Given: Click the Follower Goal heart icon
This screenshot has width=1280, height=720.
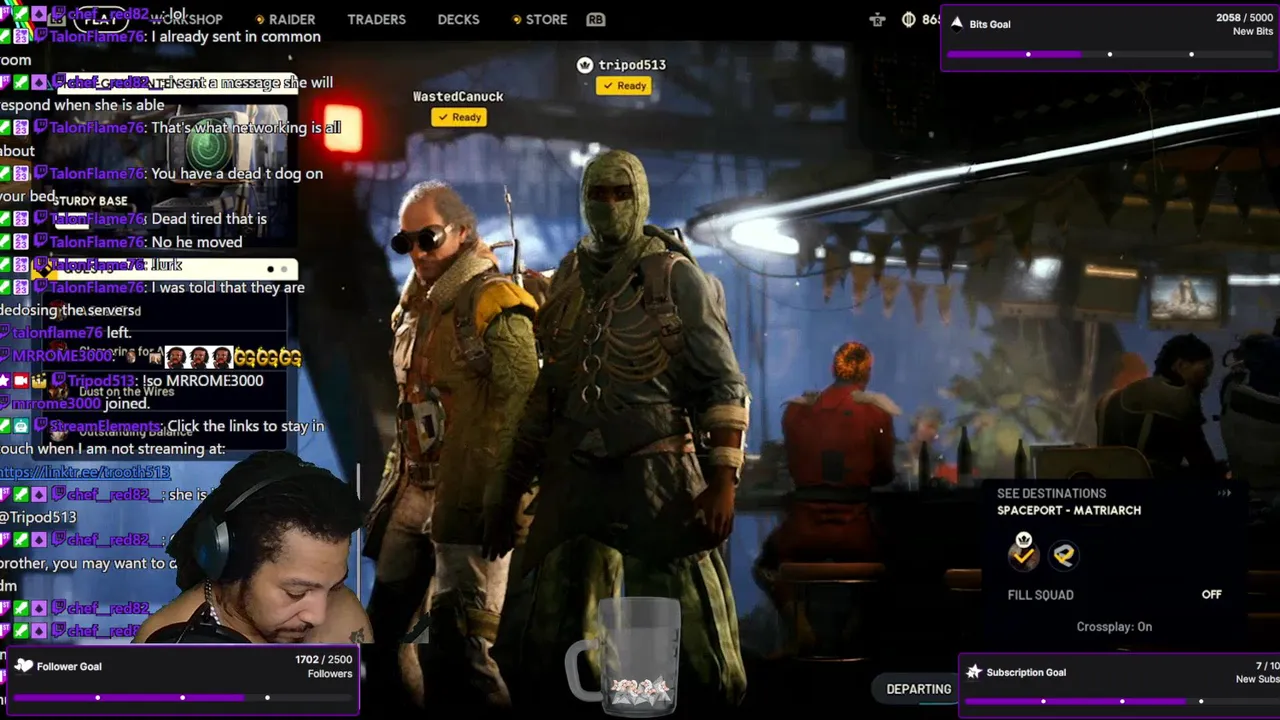Looking at the screenshot, I should [x=24, y=666].
